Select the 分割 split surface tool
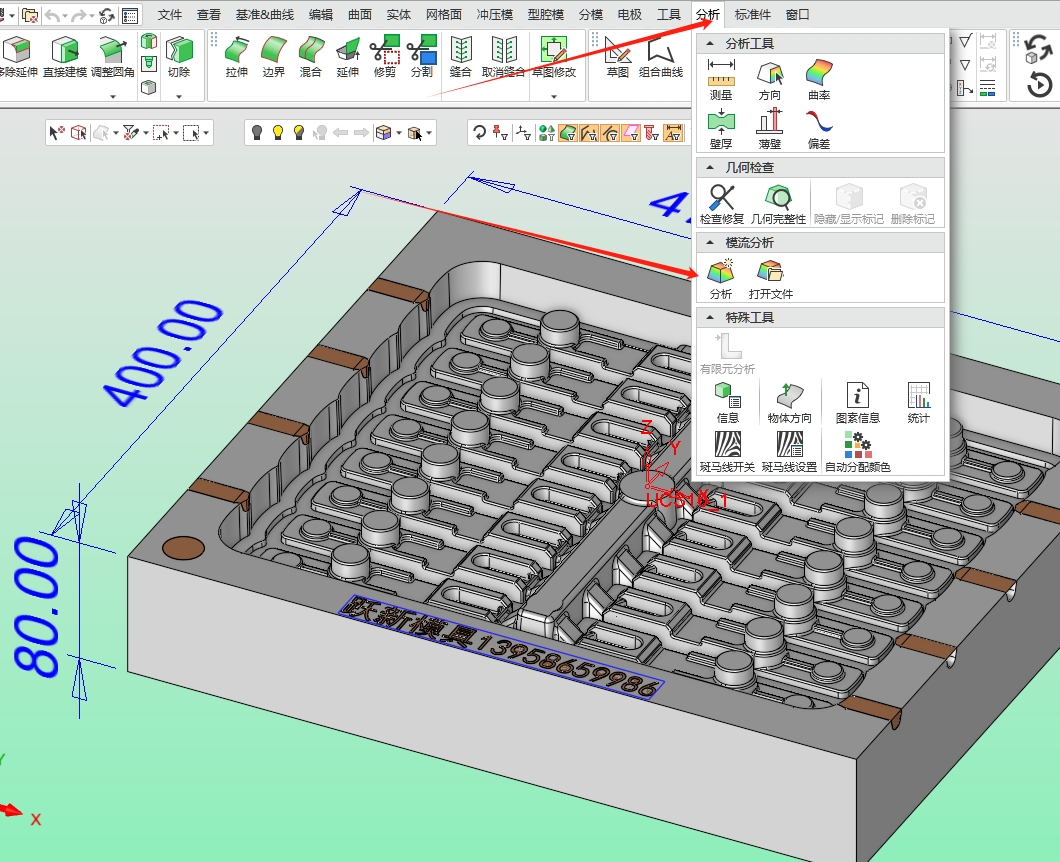The width and height of the screenshot is (1060, 862). [x=422, y=57]
